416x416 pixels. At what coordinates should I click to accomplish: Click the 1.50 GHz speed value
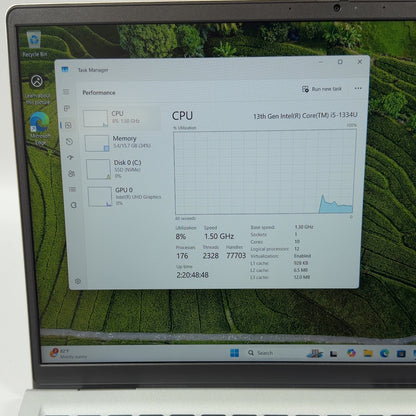point(219,236)
